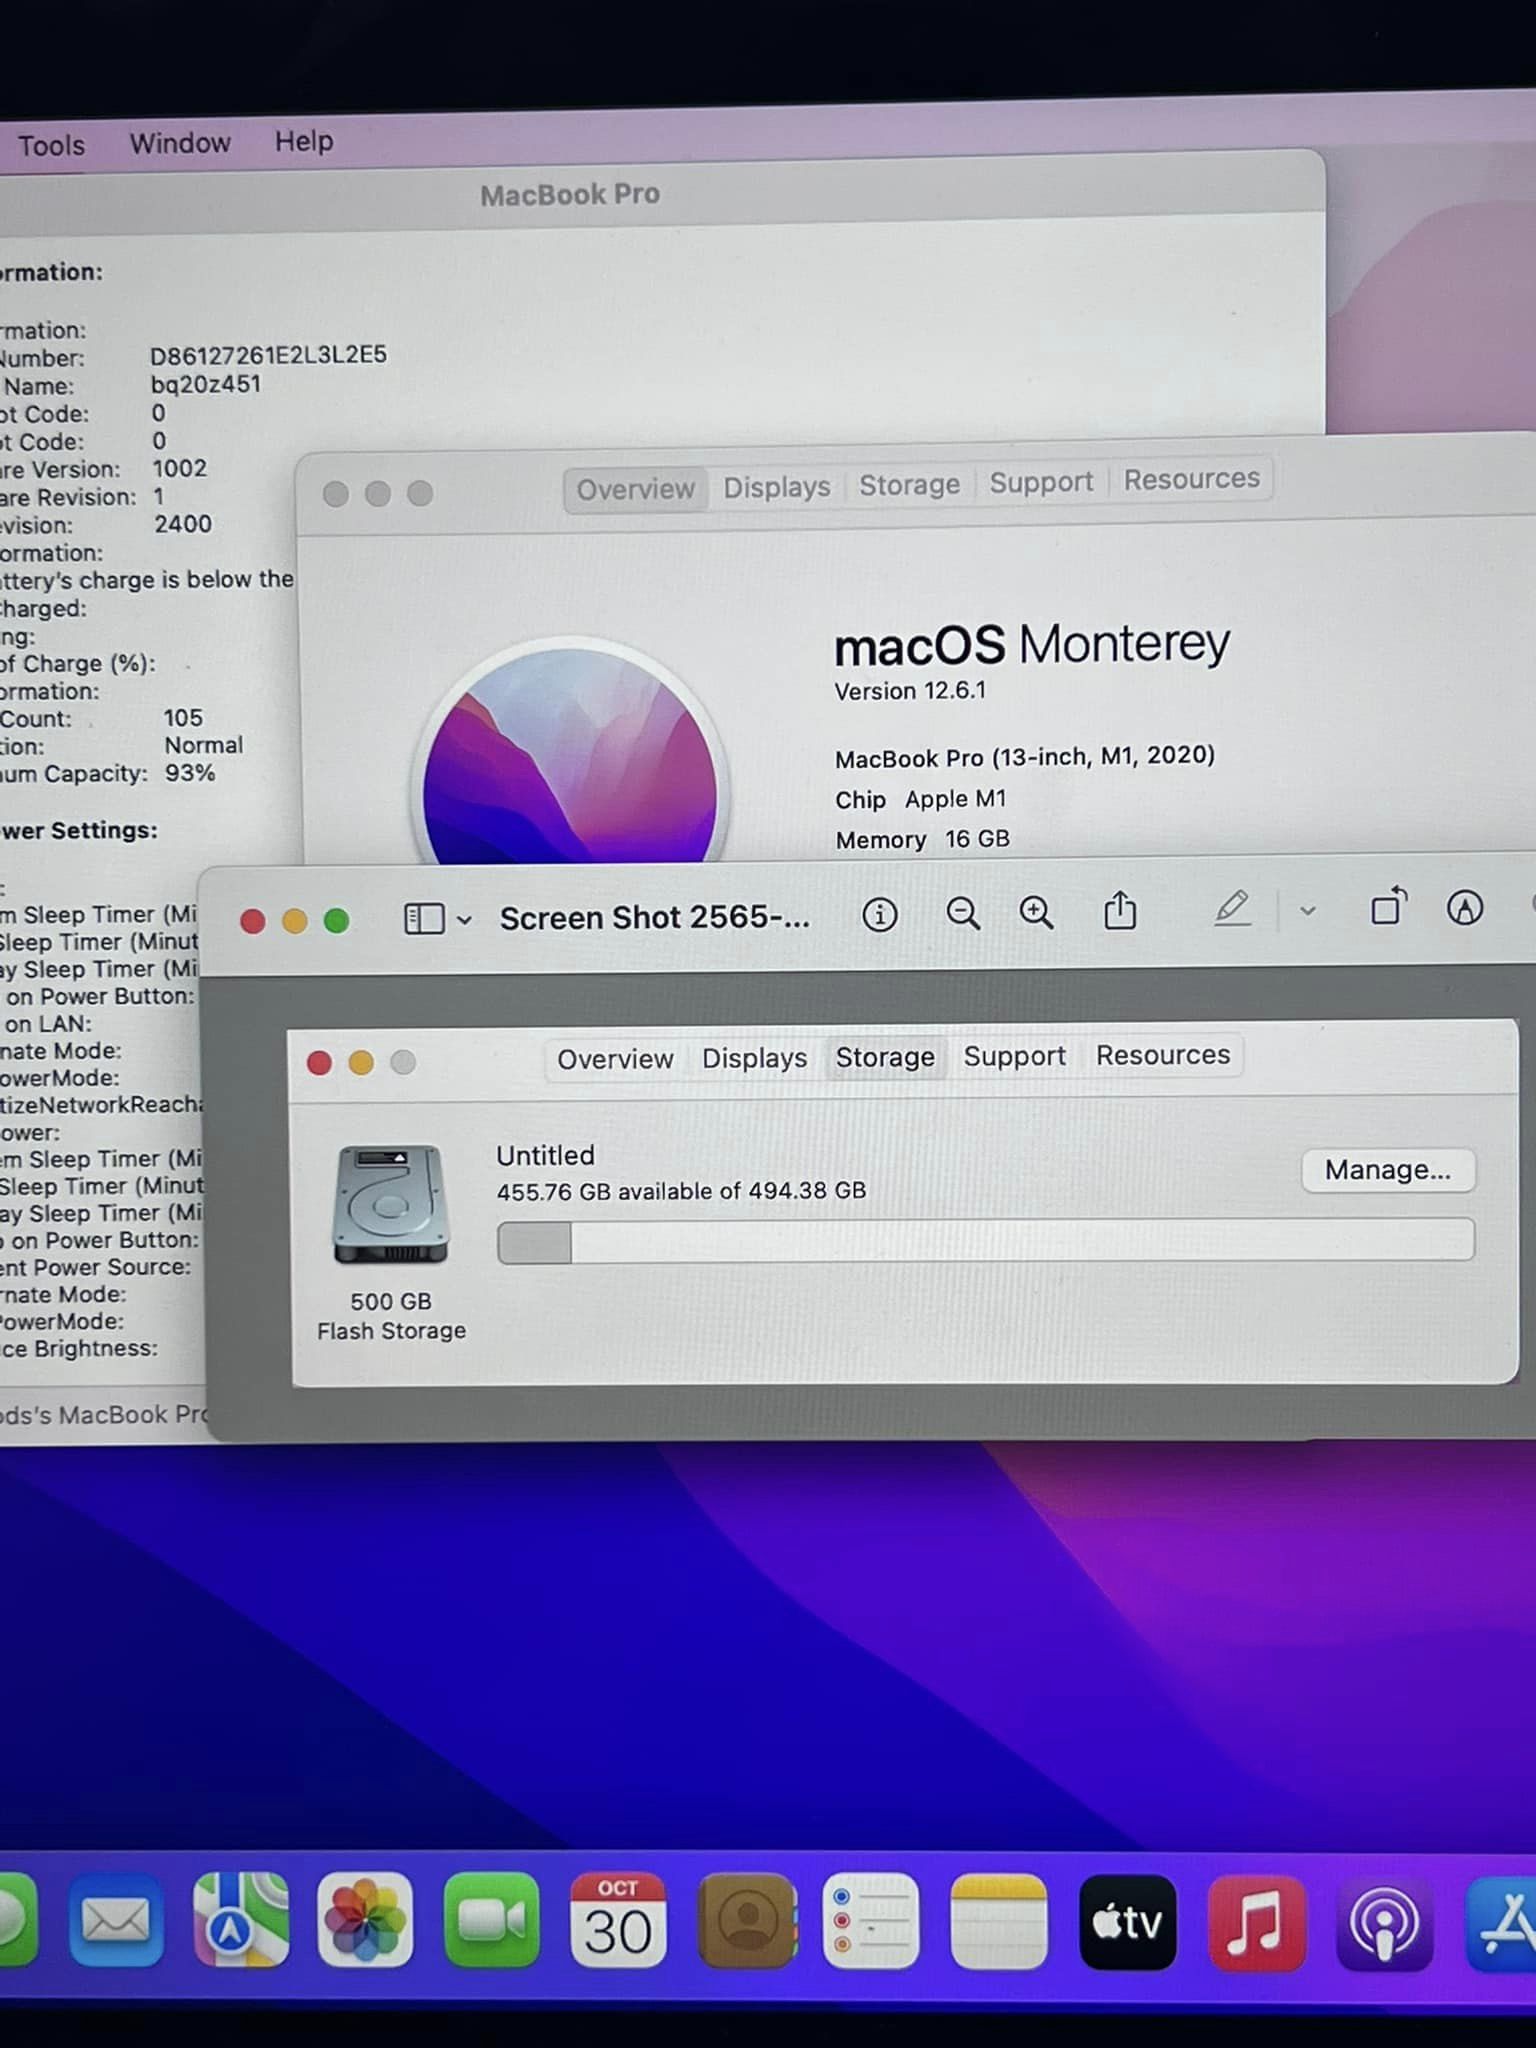Open the Share icon in Preview toolbar
Viewport: 1536px width, 2048px height.
click(1120, 911)
